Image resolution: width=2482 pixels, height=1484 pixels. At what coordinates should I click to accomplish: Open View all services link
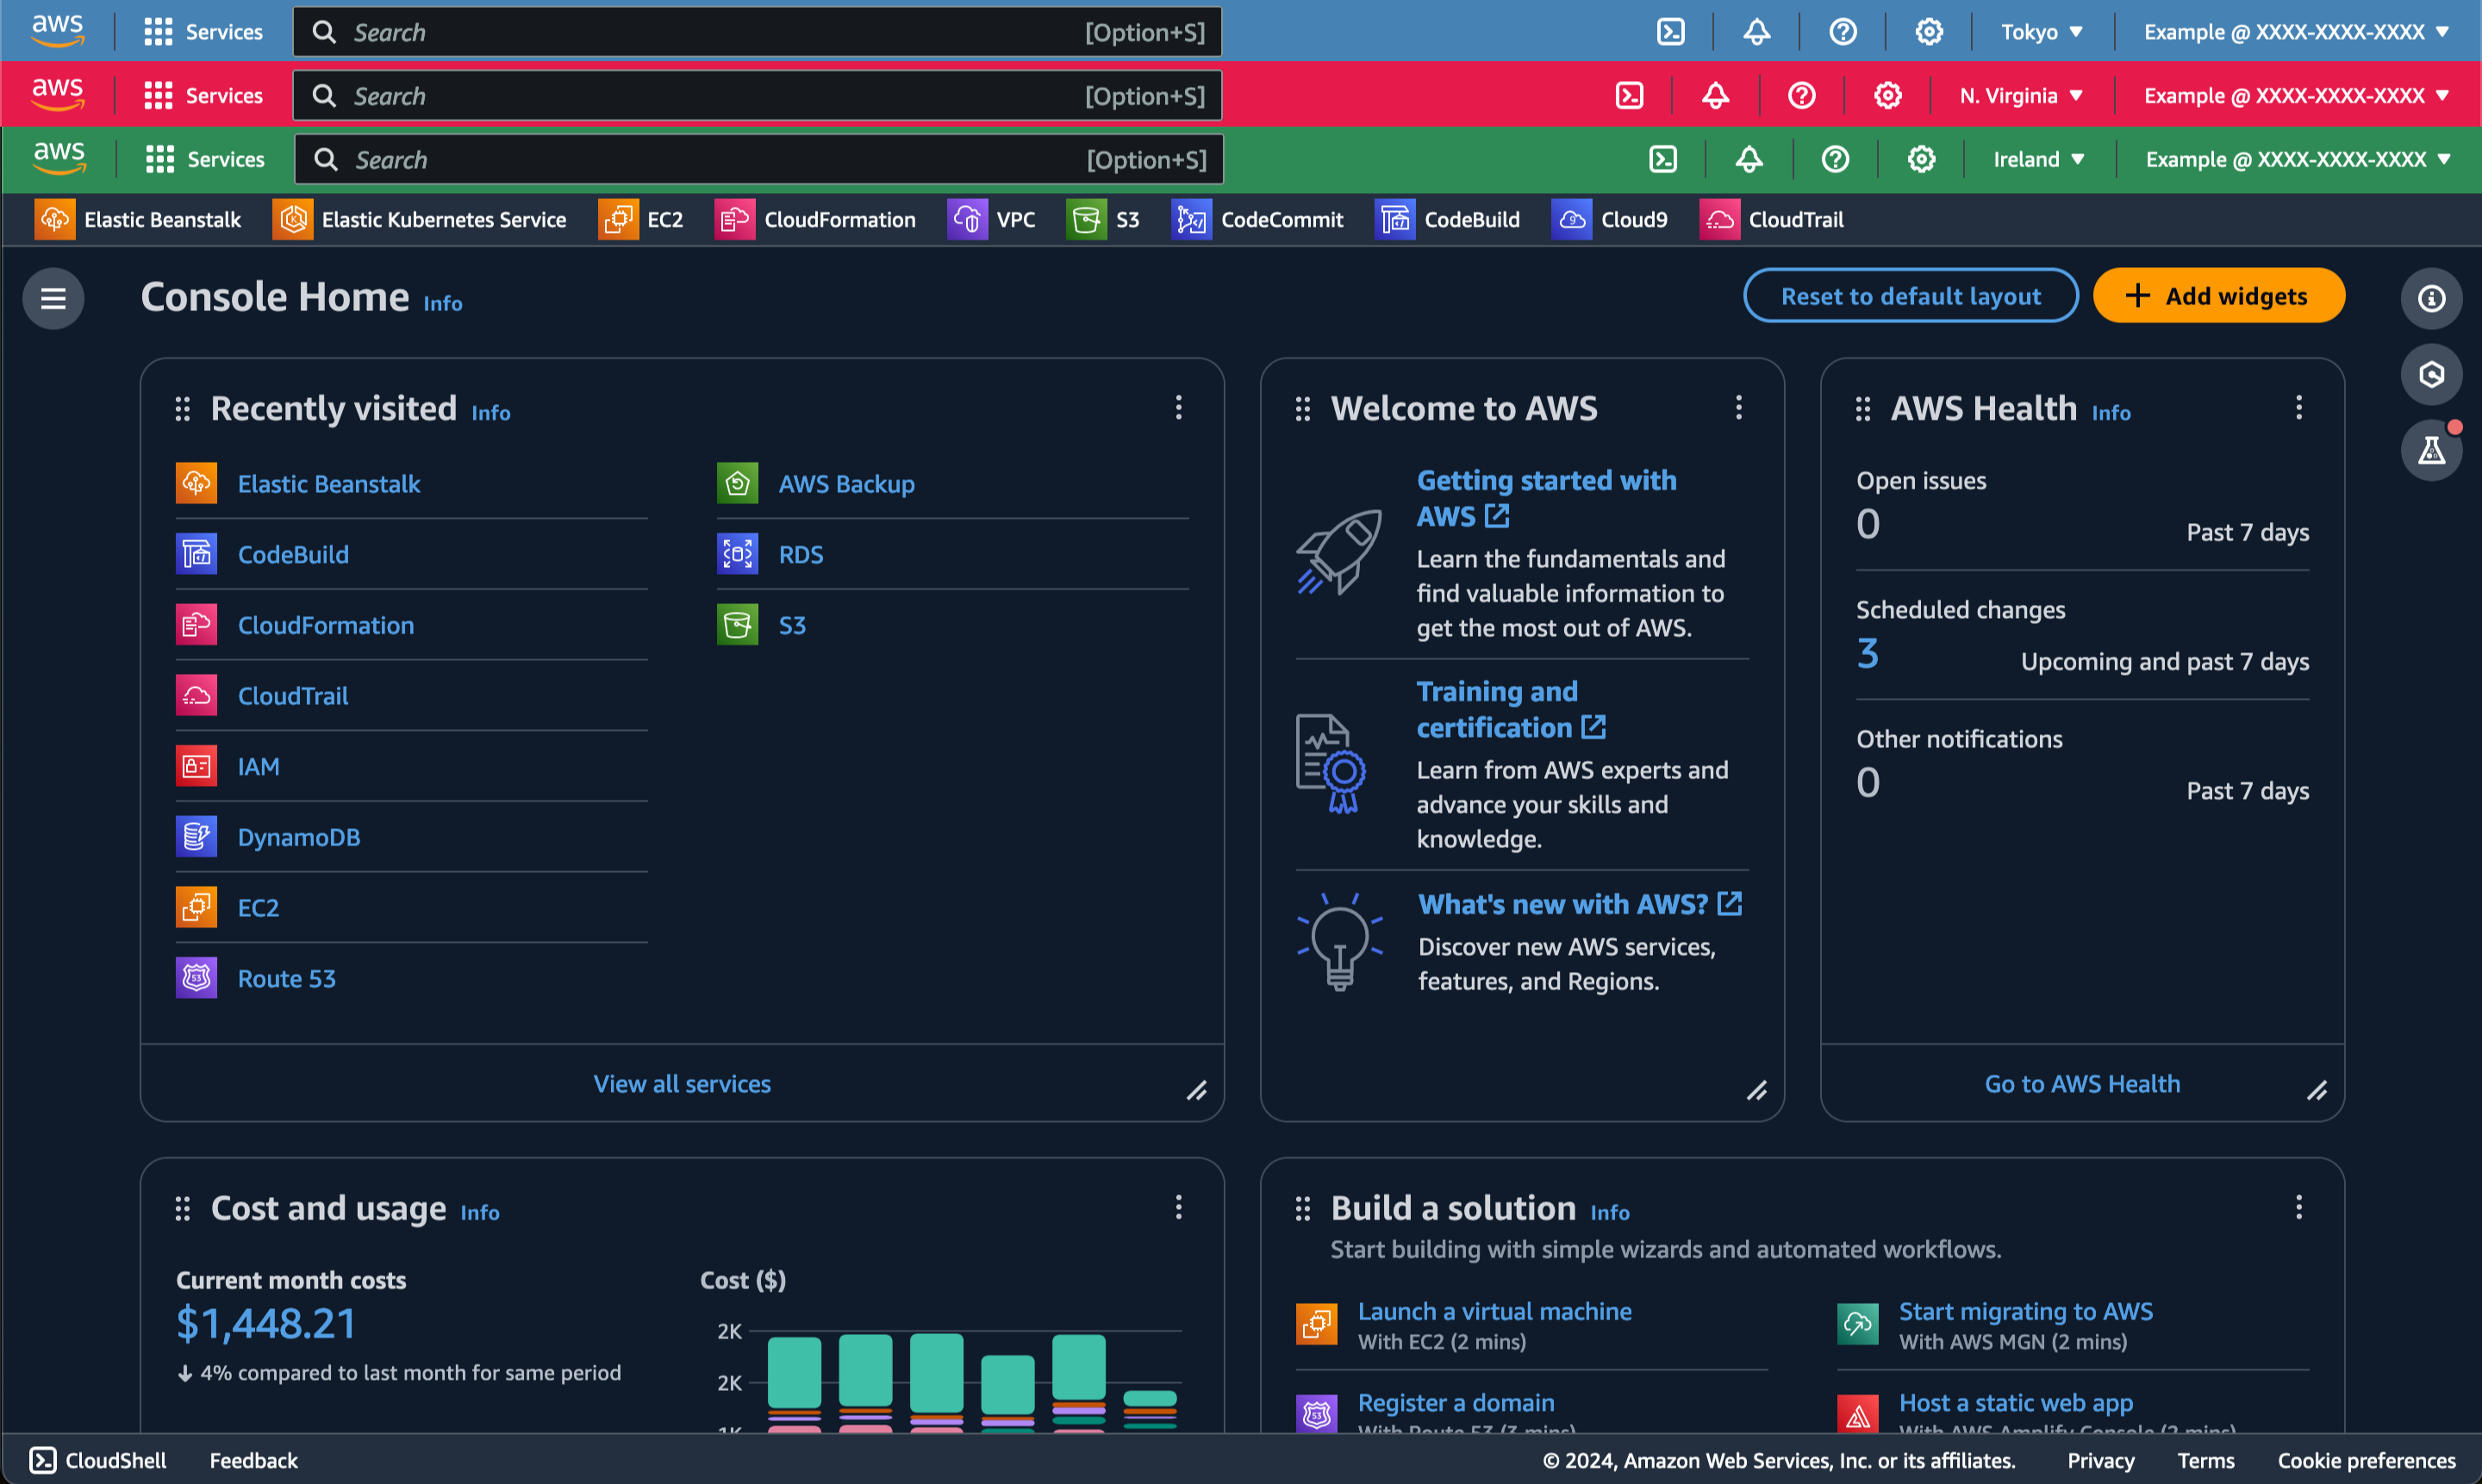(682, 1084)
